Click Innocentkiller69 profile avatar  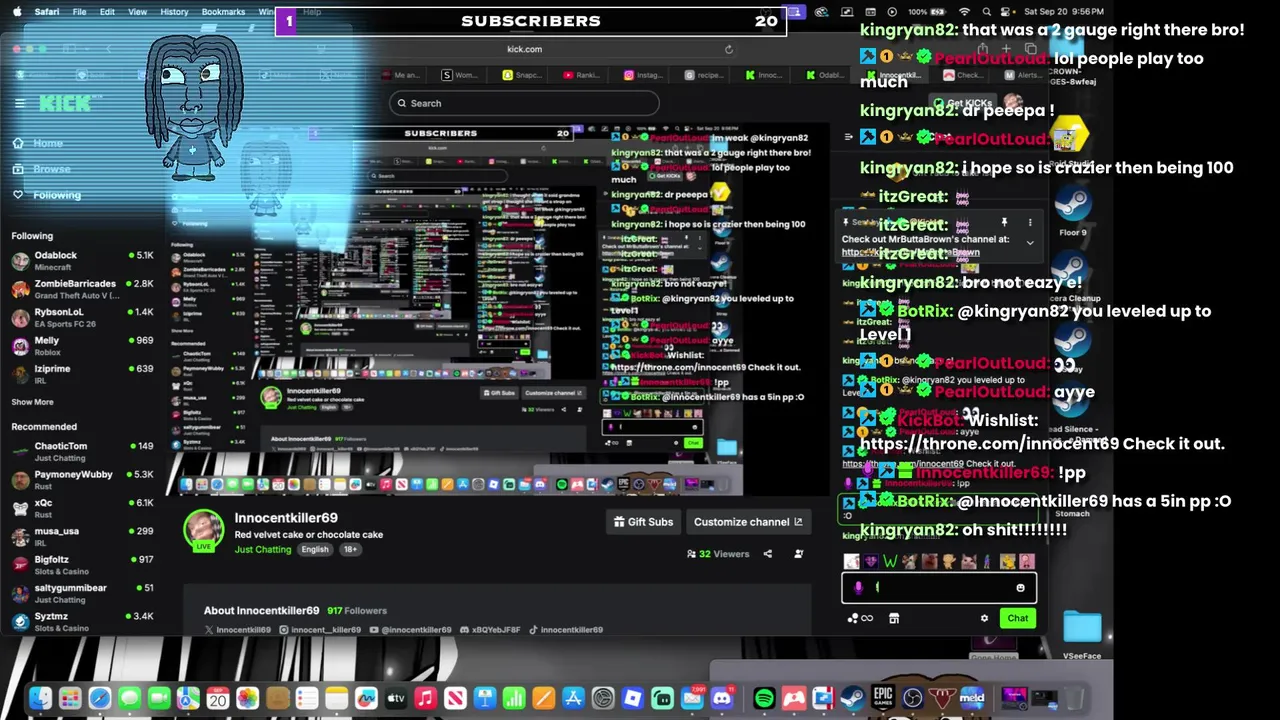point(204,531)
